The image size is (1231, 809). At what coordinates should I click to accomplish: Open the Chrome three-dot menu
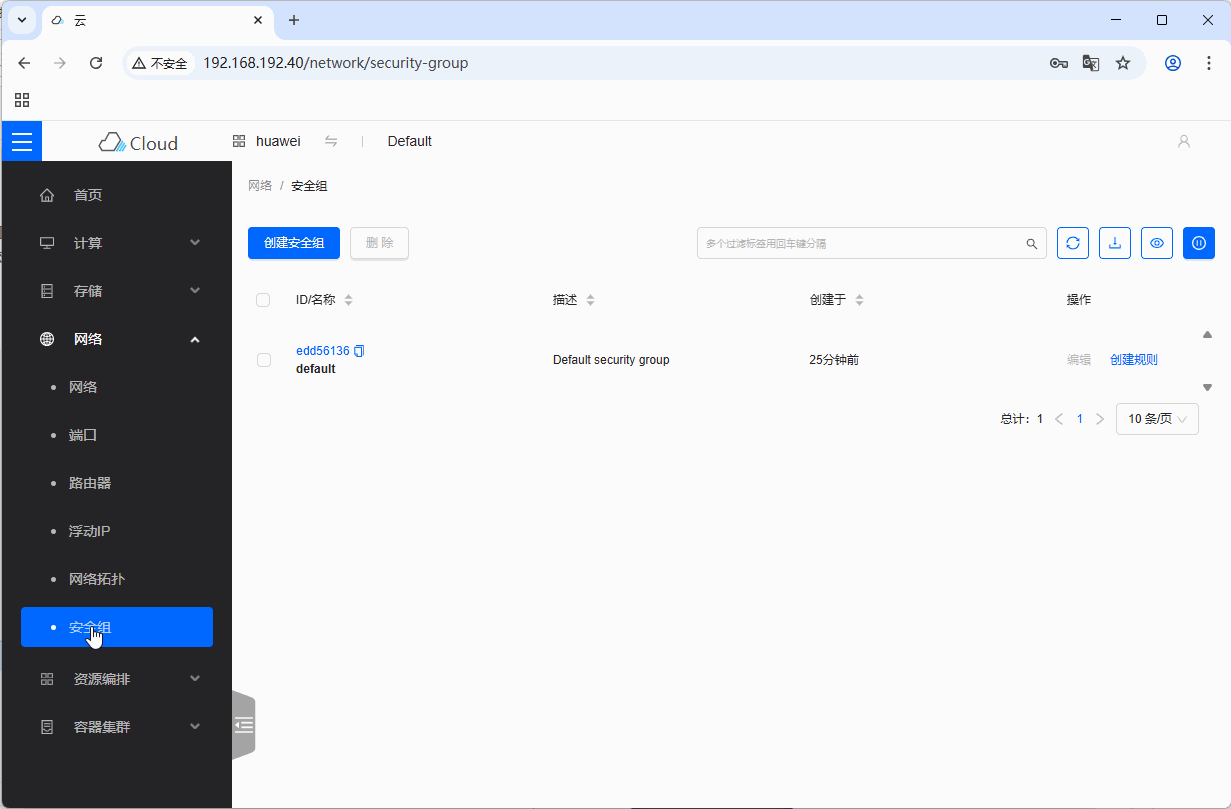(1209, 63)
